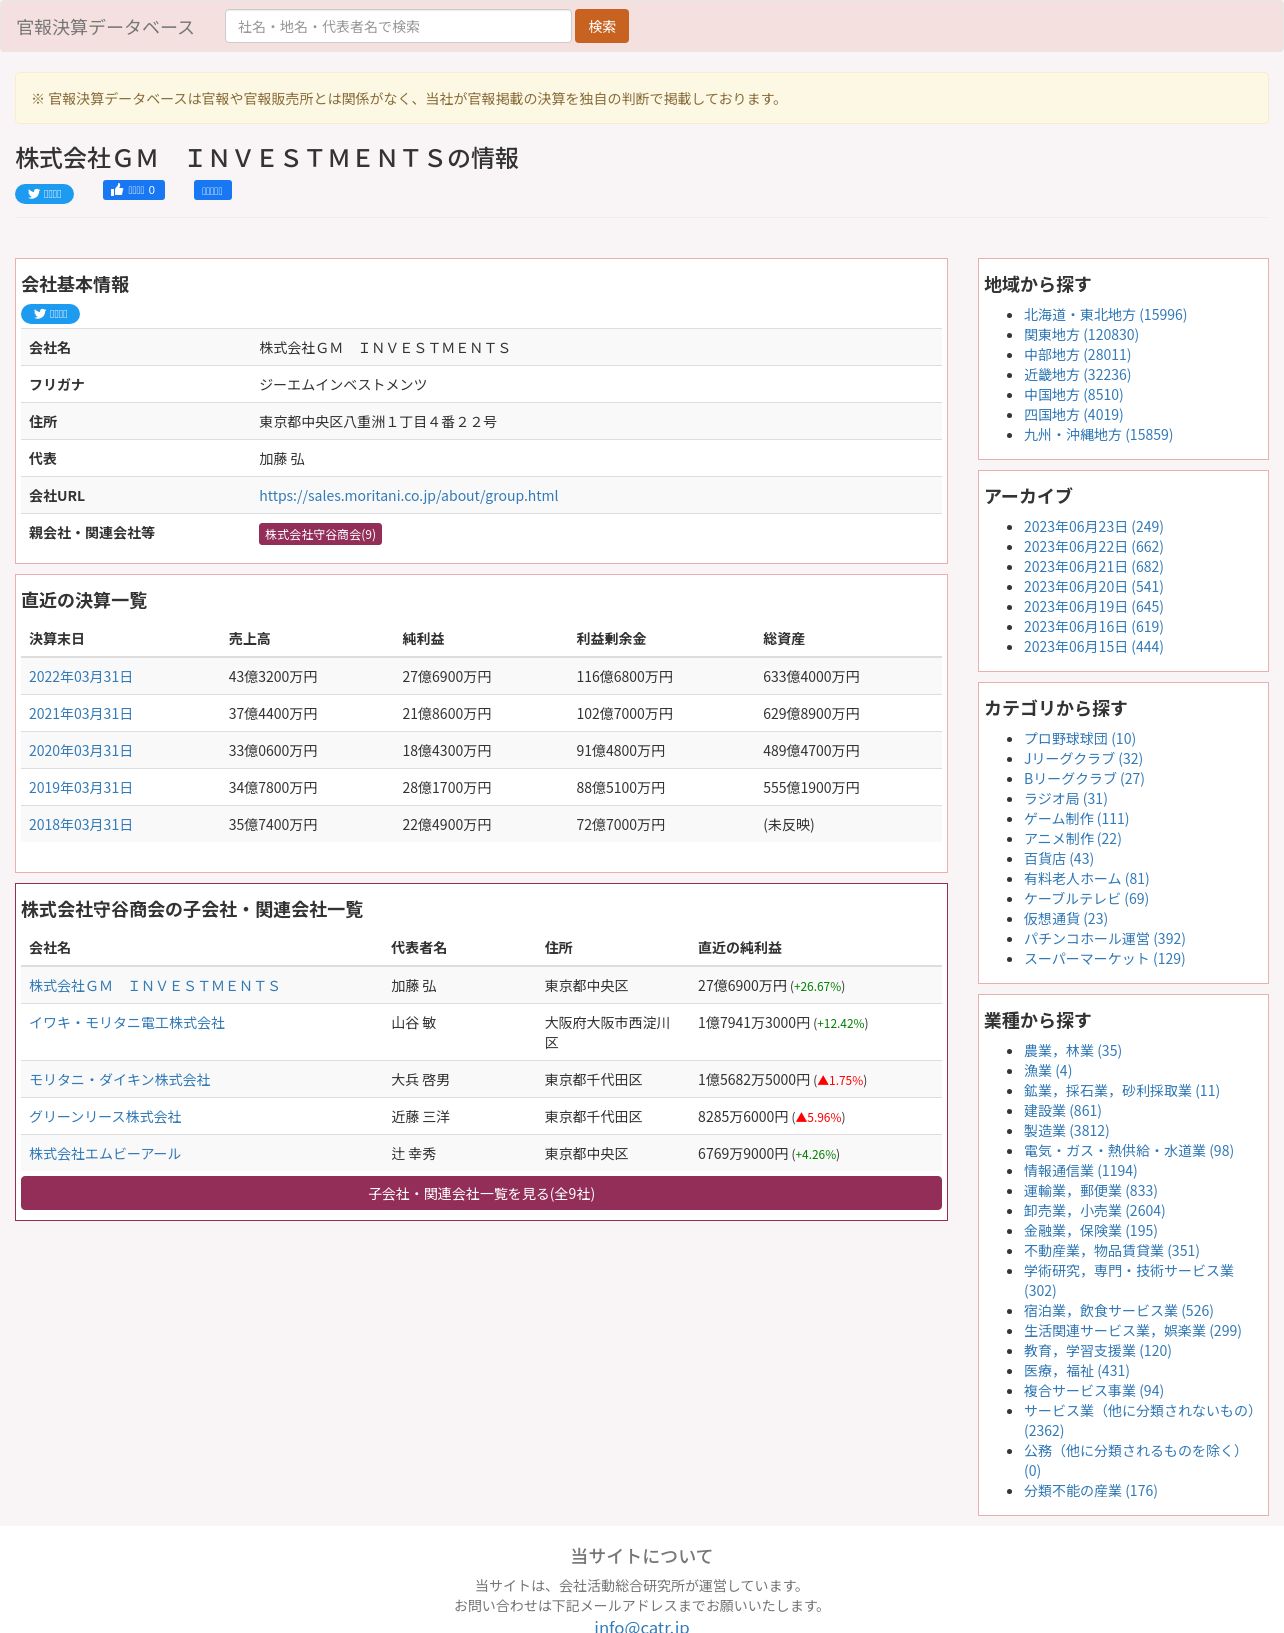The image size is (1284, 1633).
Task: Open 情報通信業 (1194) industry
Action: [x=1080, y=1171]
